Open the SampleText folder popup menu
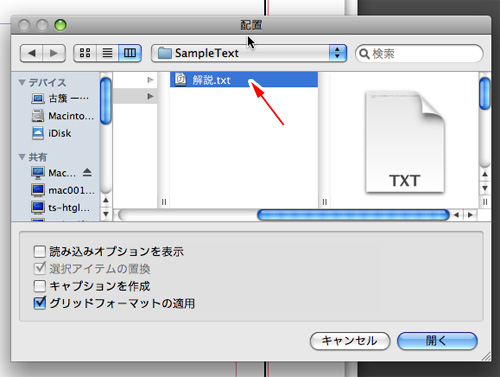Image resolution: width=500 pixels, height=377 pixels. [249, 53]
